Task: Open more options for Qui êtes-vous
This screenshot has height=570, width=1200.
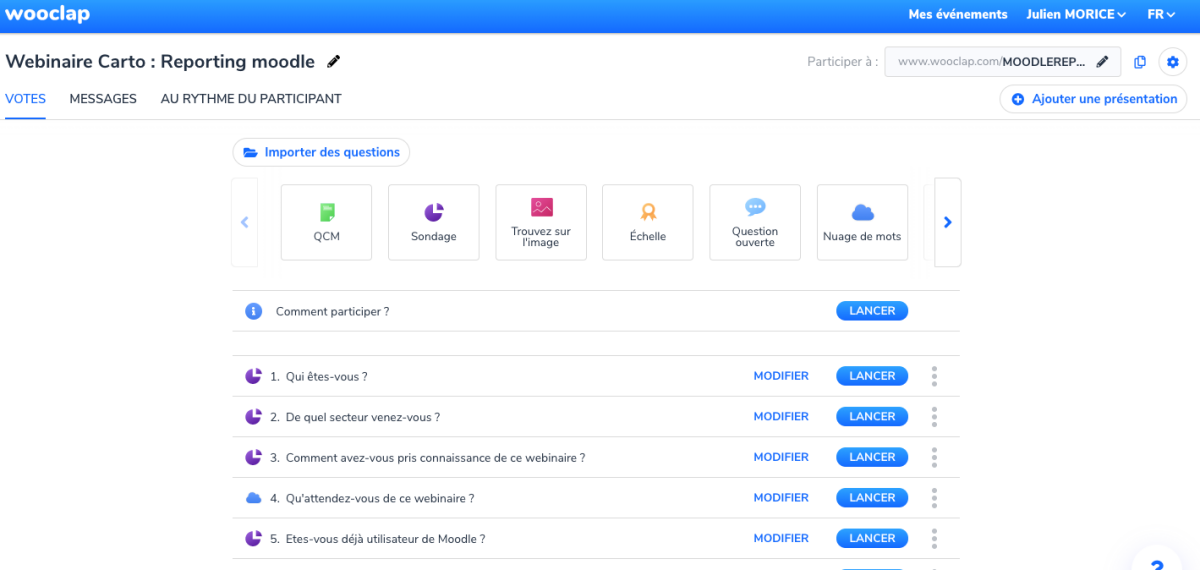Action: 934,376
